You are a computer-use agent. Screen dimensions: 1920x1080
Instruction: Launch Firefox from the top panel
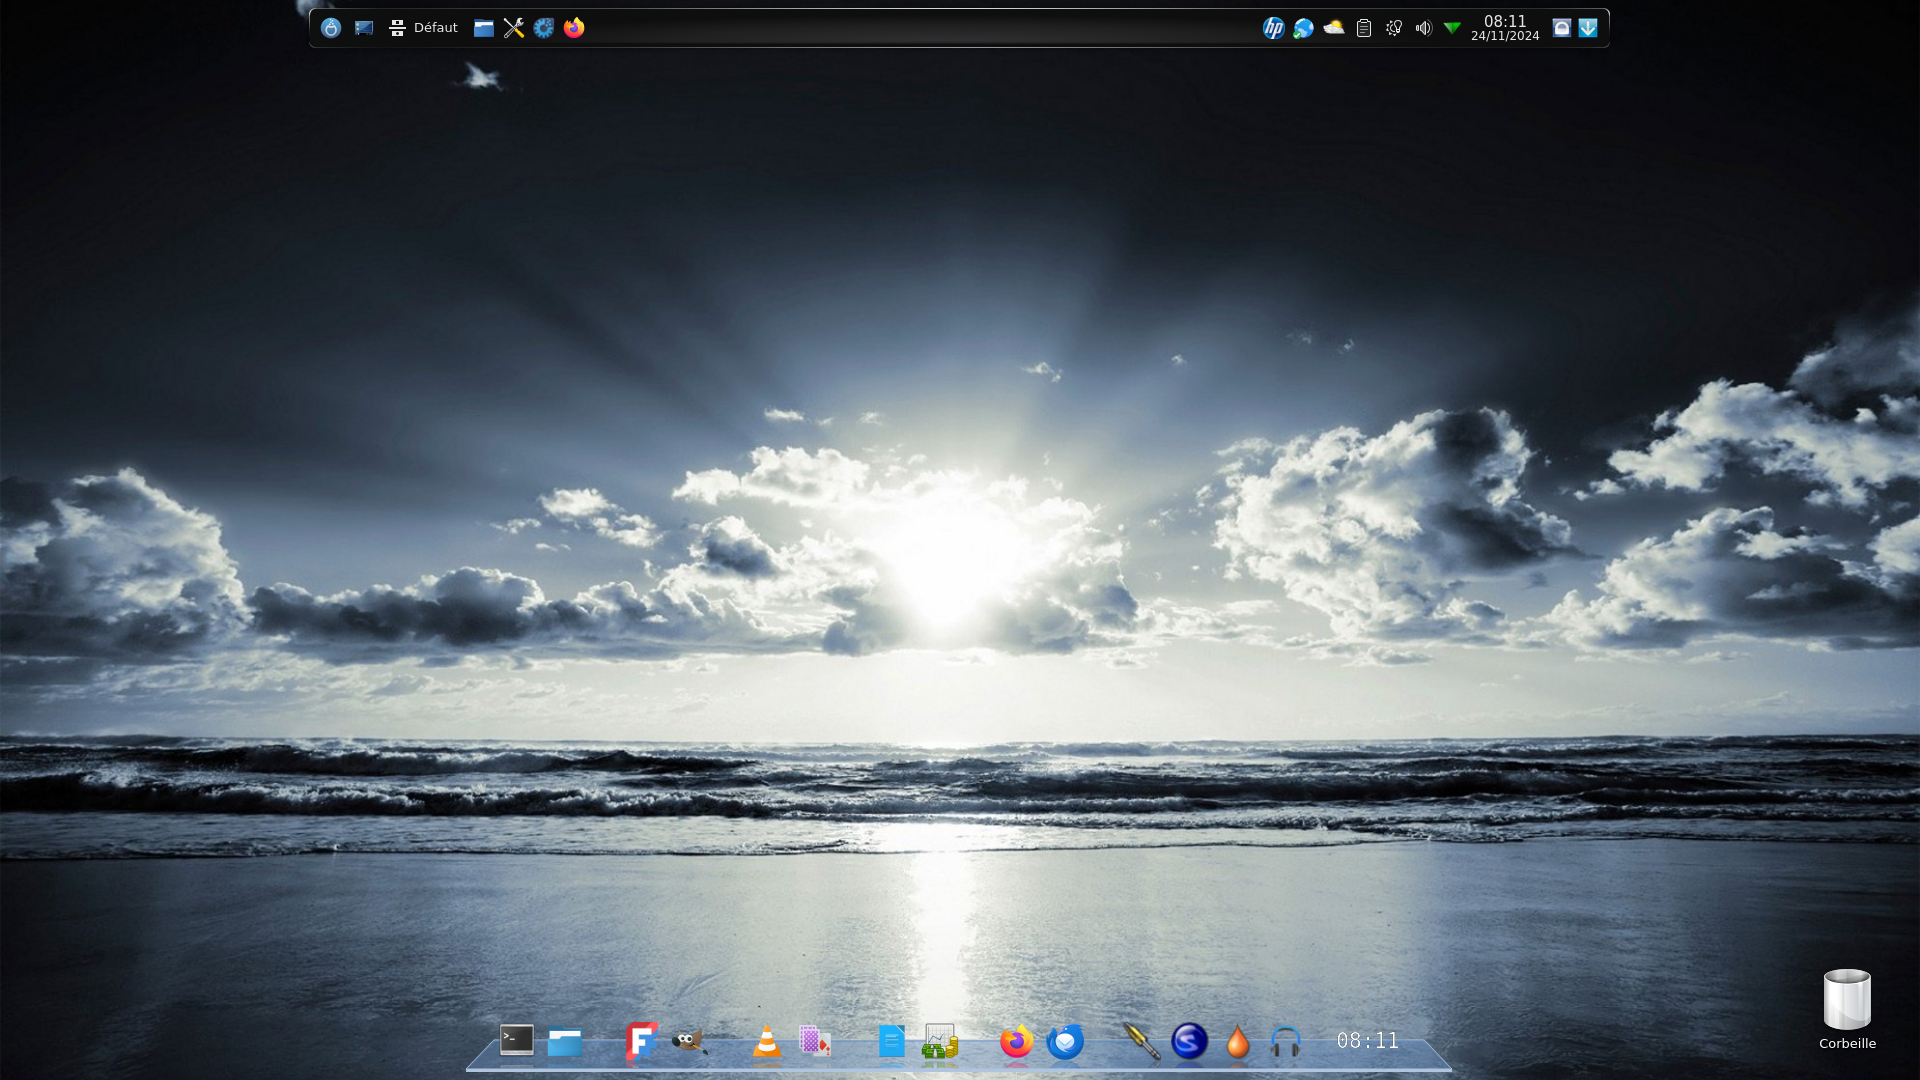point(574,28)
